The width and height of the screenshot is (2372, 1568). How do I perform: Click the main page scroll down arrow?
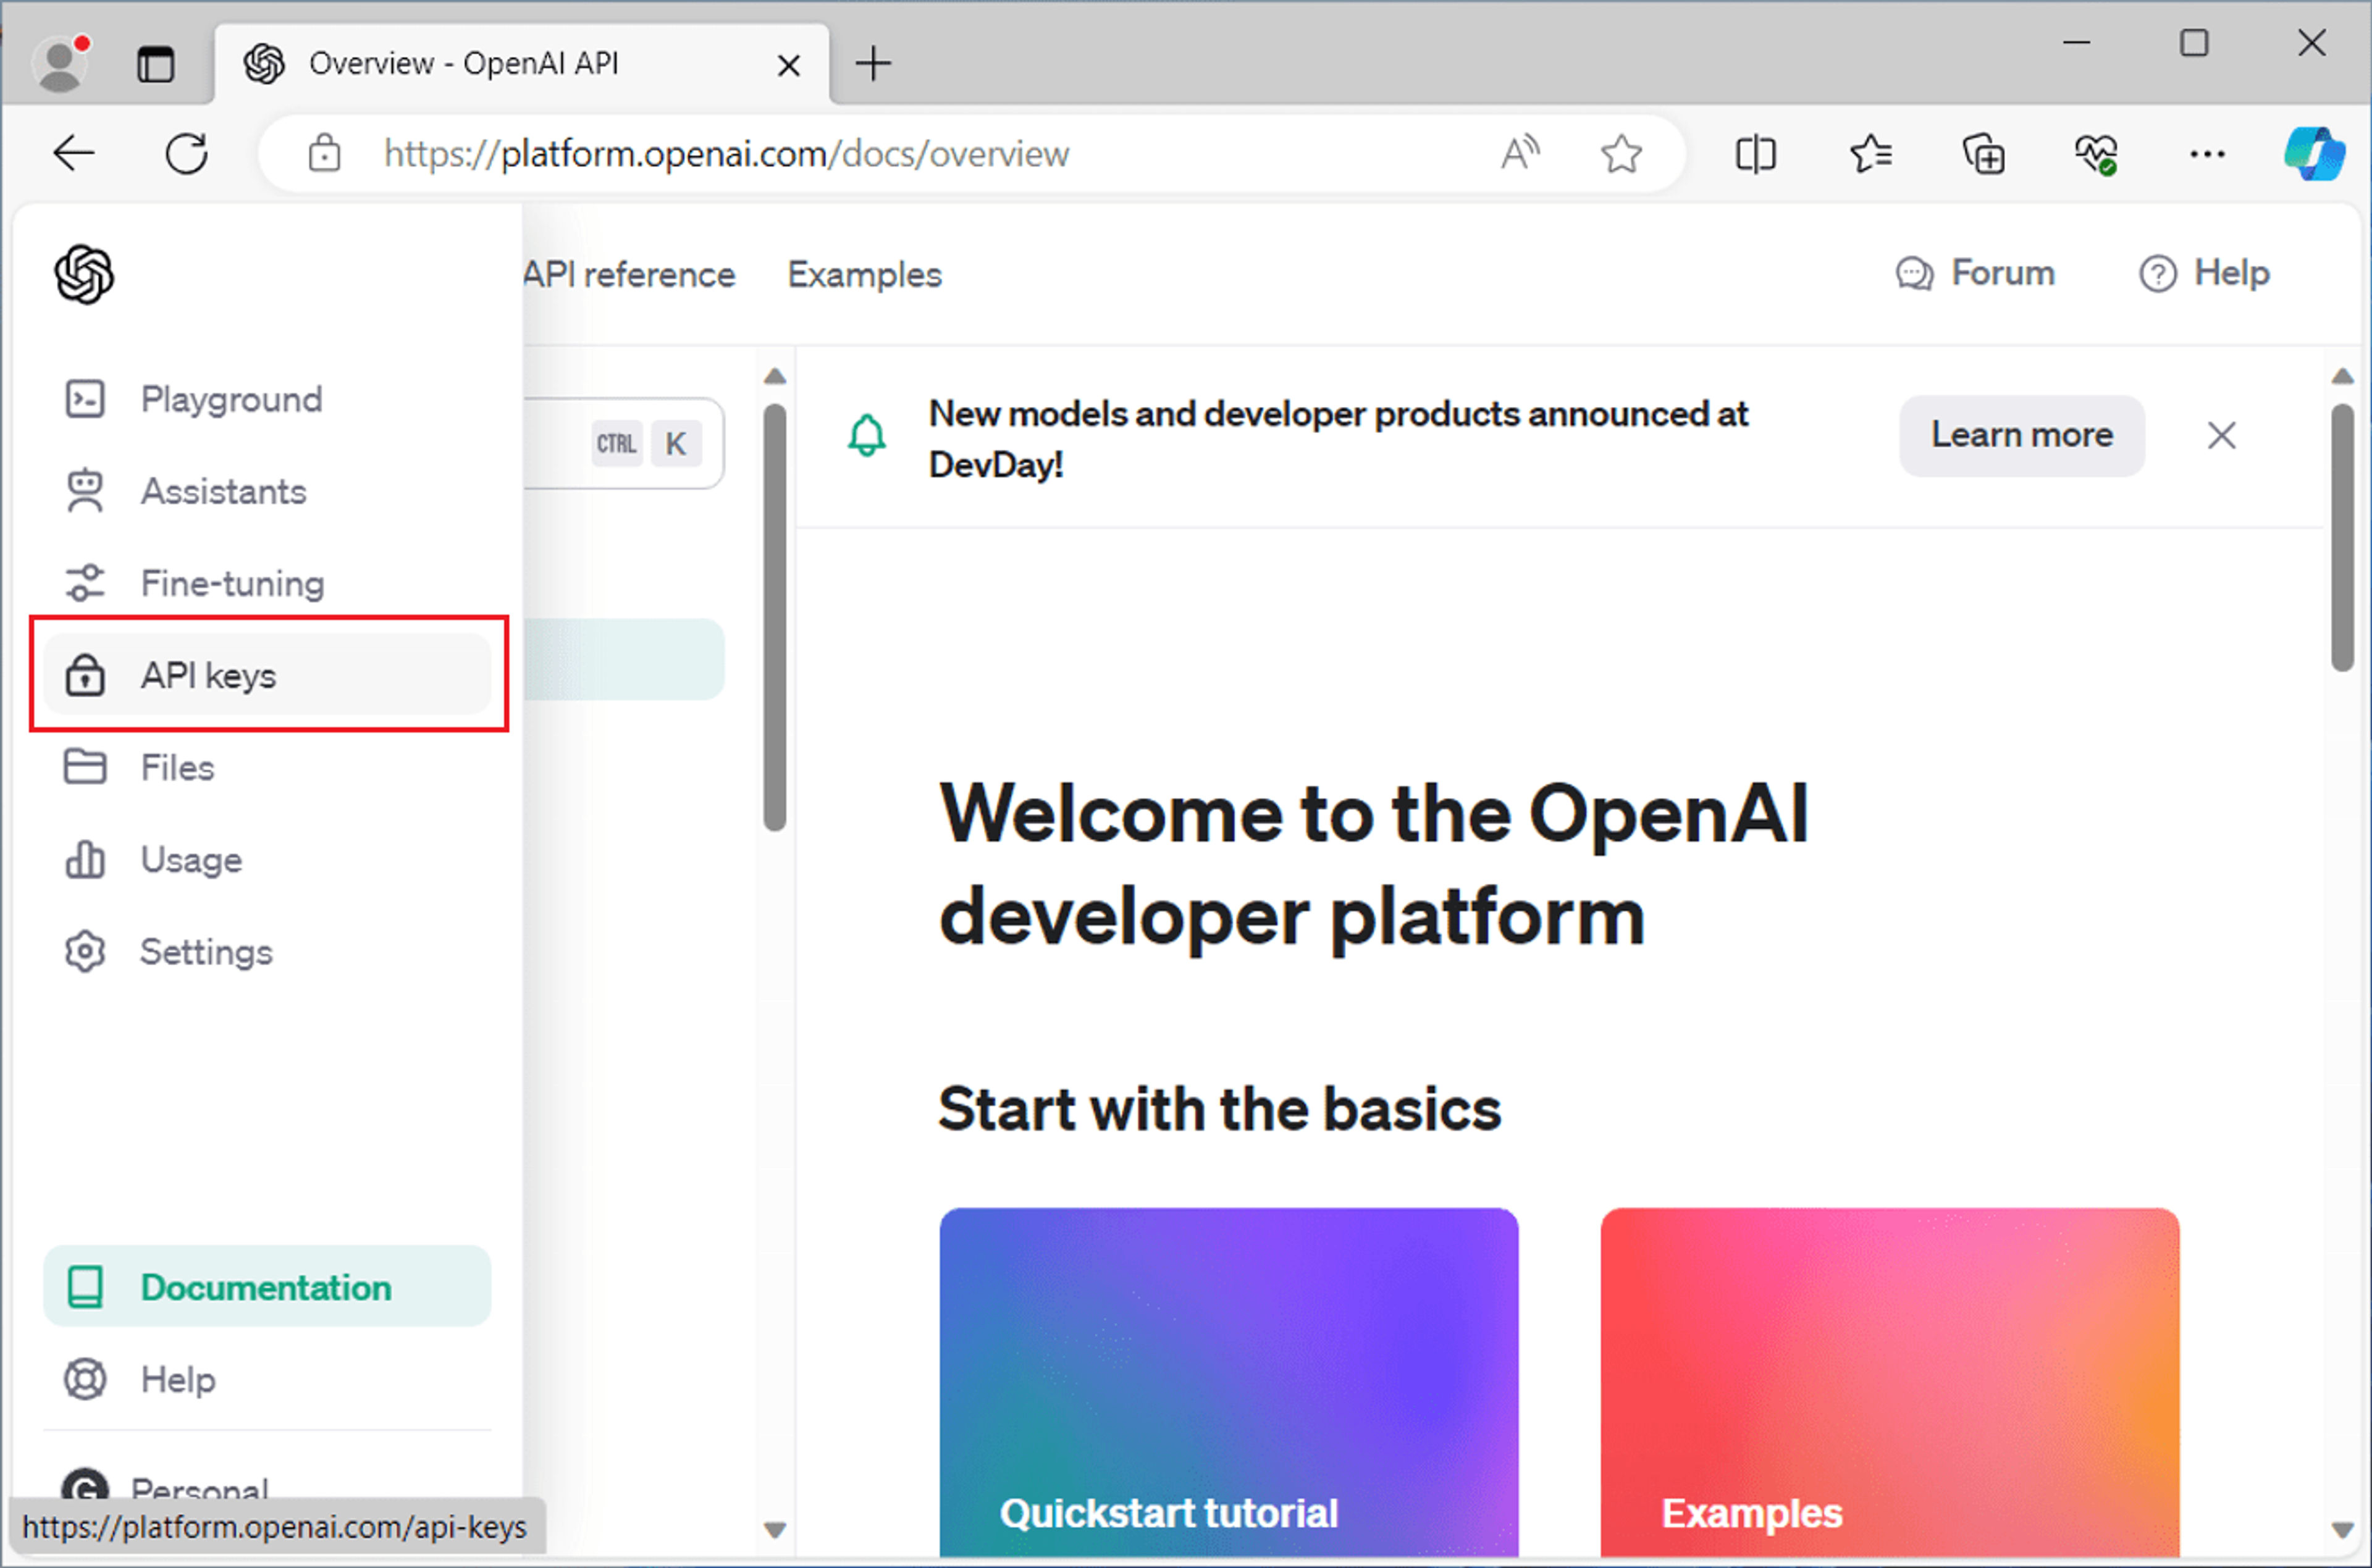tap(2342, 1530)
